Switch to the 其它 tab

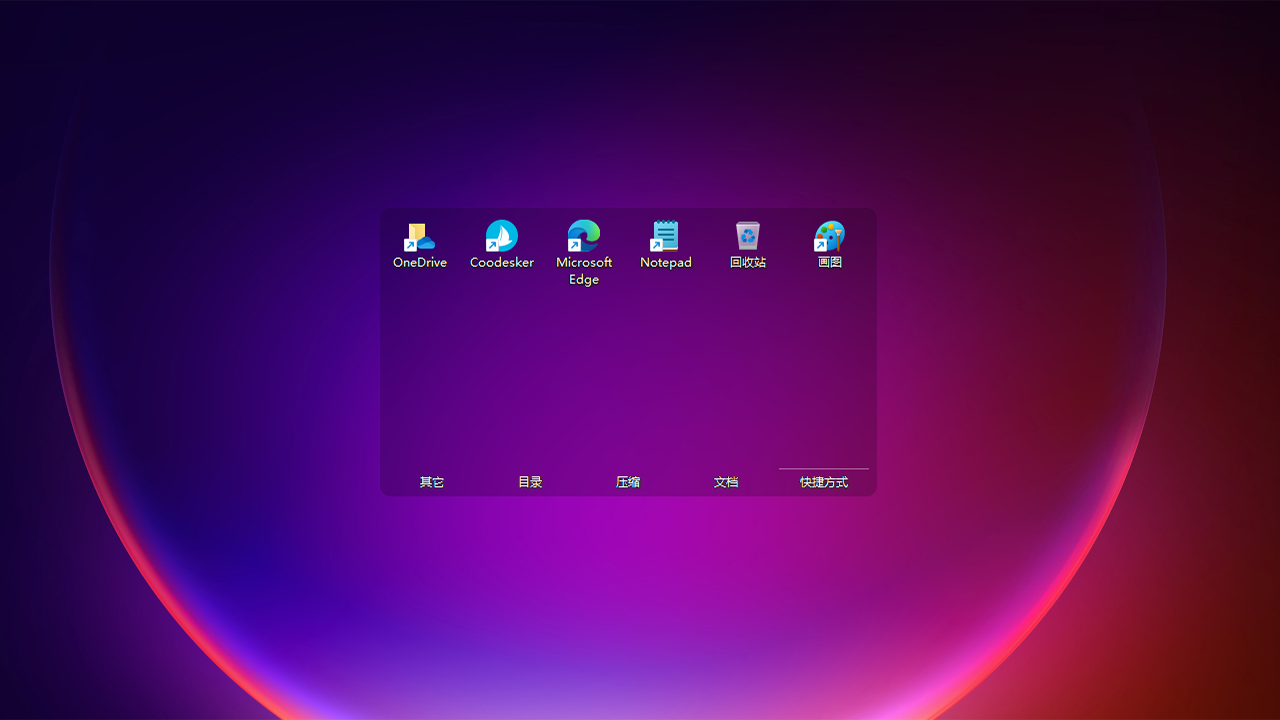[432, 482]
